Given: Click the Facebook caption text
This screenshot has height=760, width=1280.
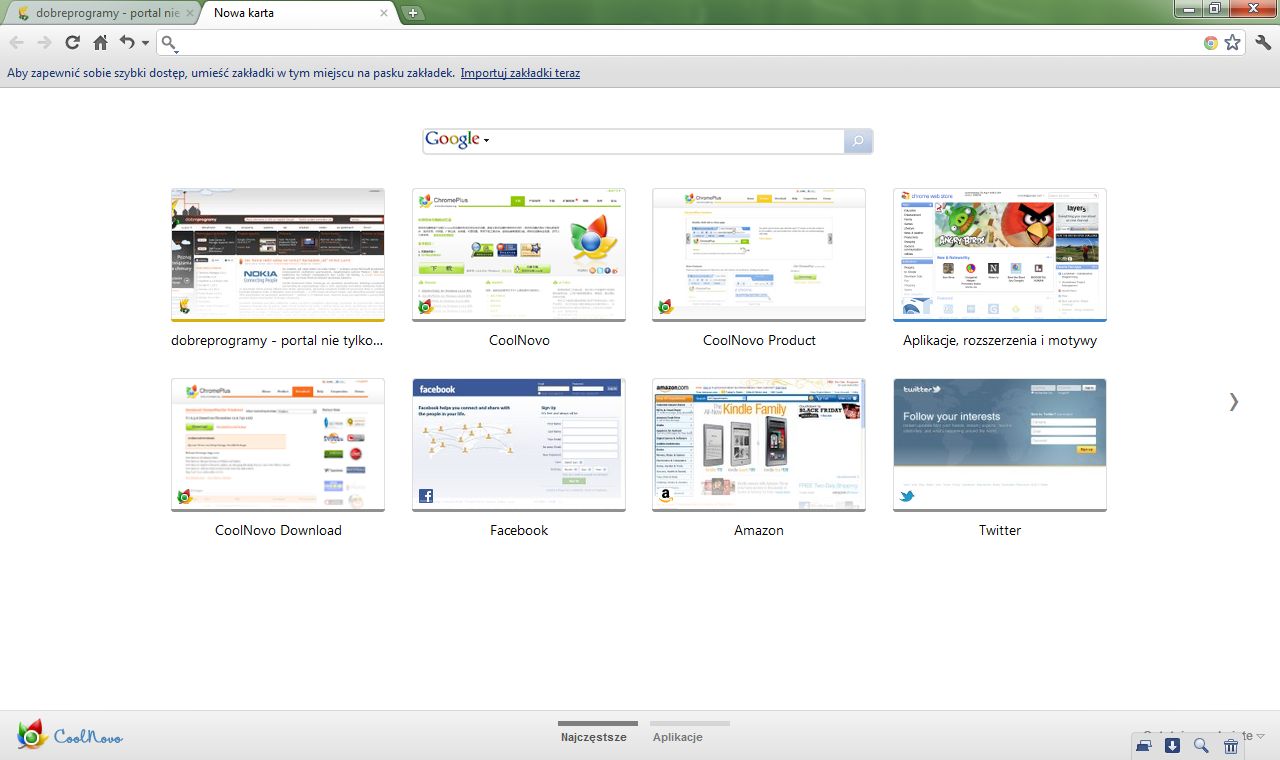Looking at the screenshot, I should [x=519, y=530].
